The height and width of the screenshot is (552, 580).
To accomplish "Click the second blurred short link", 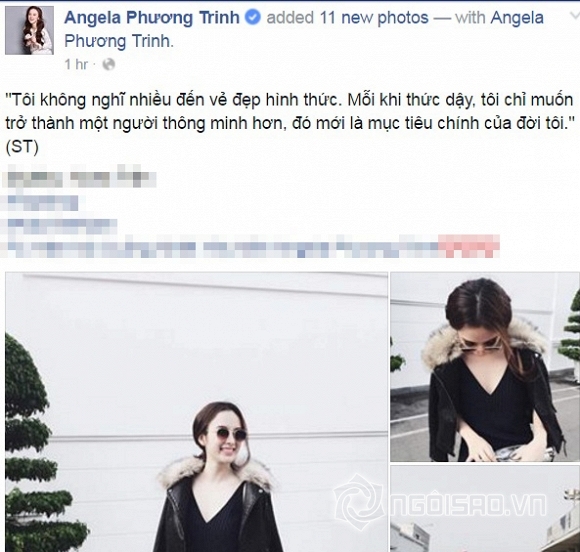I will point(43,203).
